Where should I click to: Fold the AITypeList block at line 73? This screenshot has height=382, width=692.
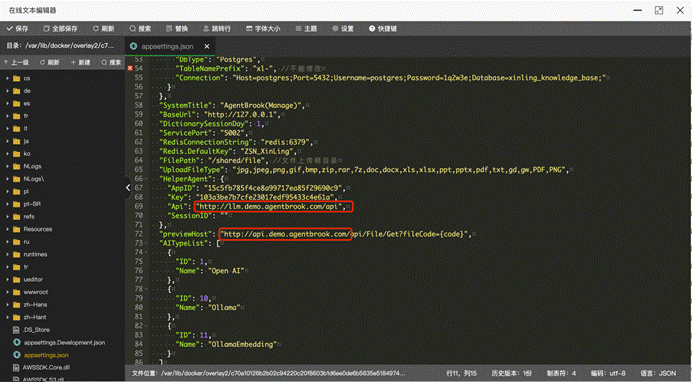coord(147,243)
